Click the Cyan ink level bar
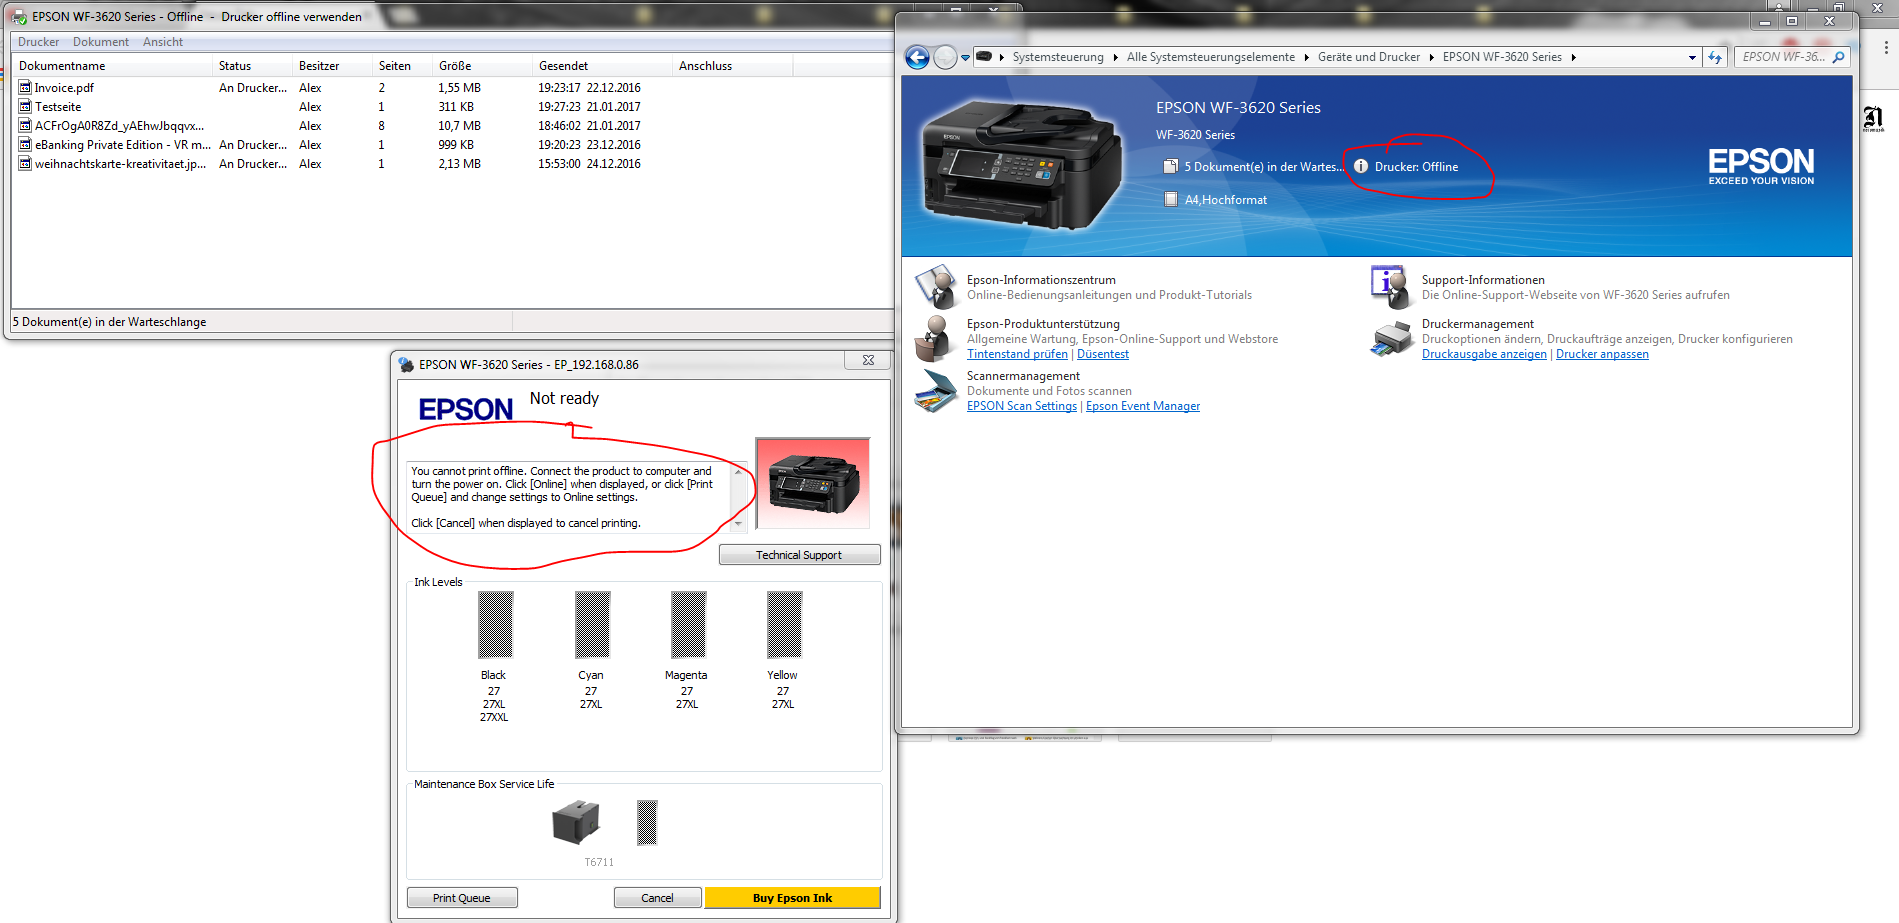Screen dimensions: 1899x923 (x=592, y=624)
